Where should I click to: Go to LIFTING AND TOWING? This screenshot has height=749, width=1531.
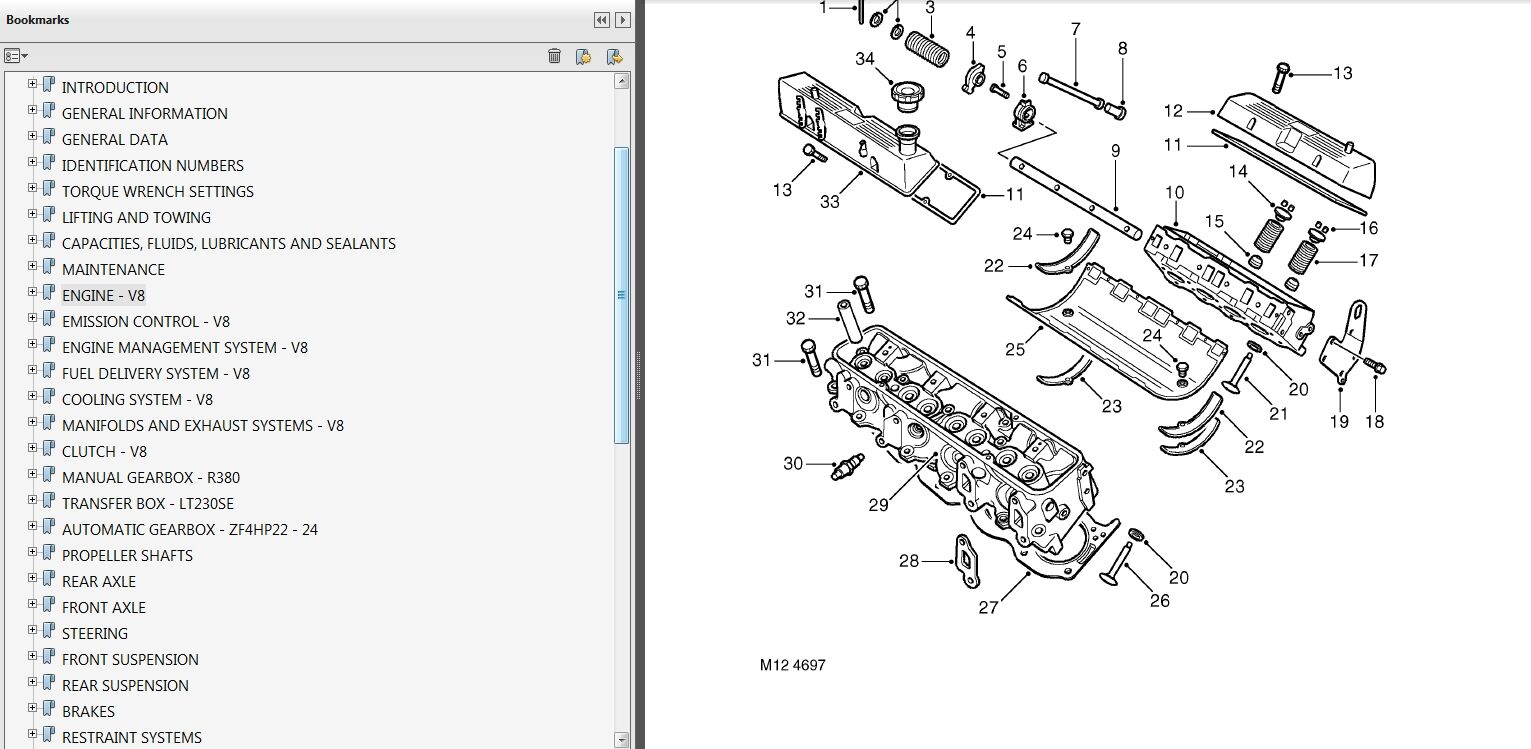[x=136, y=218]
